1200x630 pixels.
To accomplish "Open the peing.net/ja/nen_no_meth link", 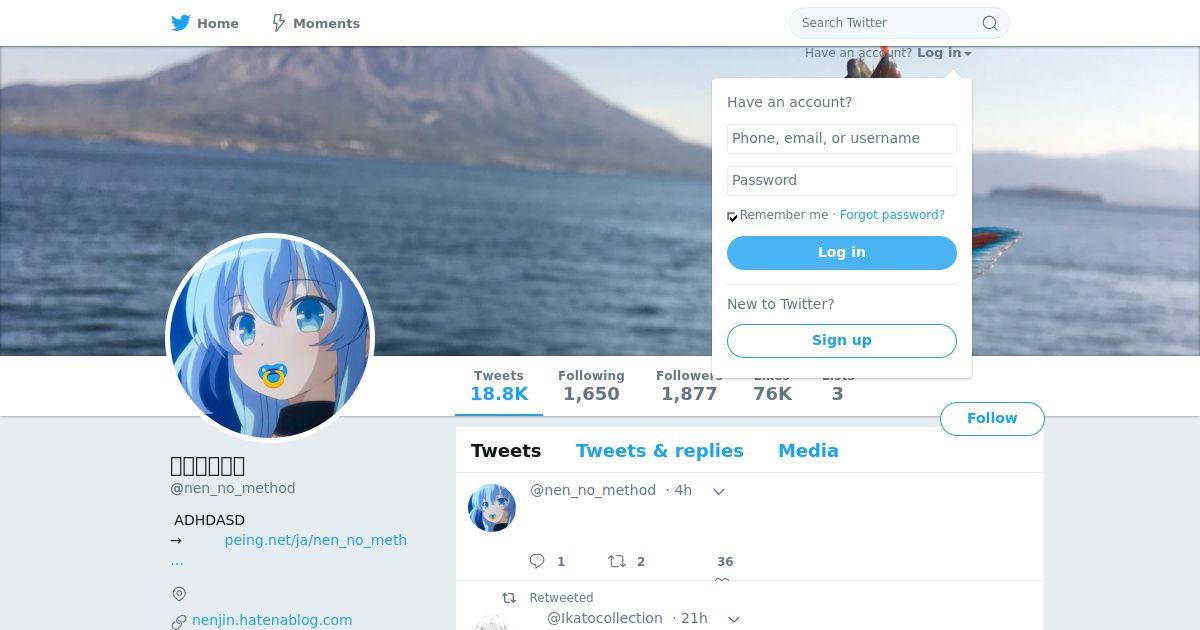I will [x=316, y=540].
